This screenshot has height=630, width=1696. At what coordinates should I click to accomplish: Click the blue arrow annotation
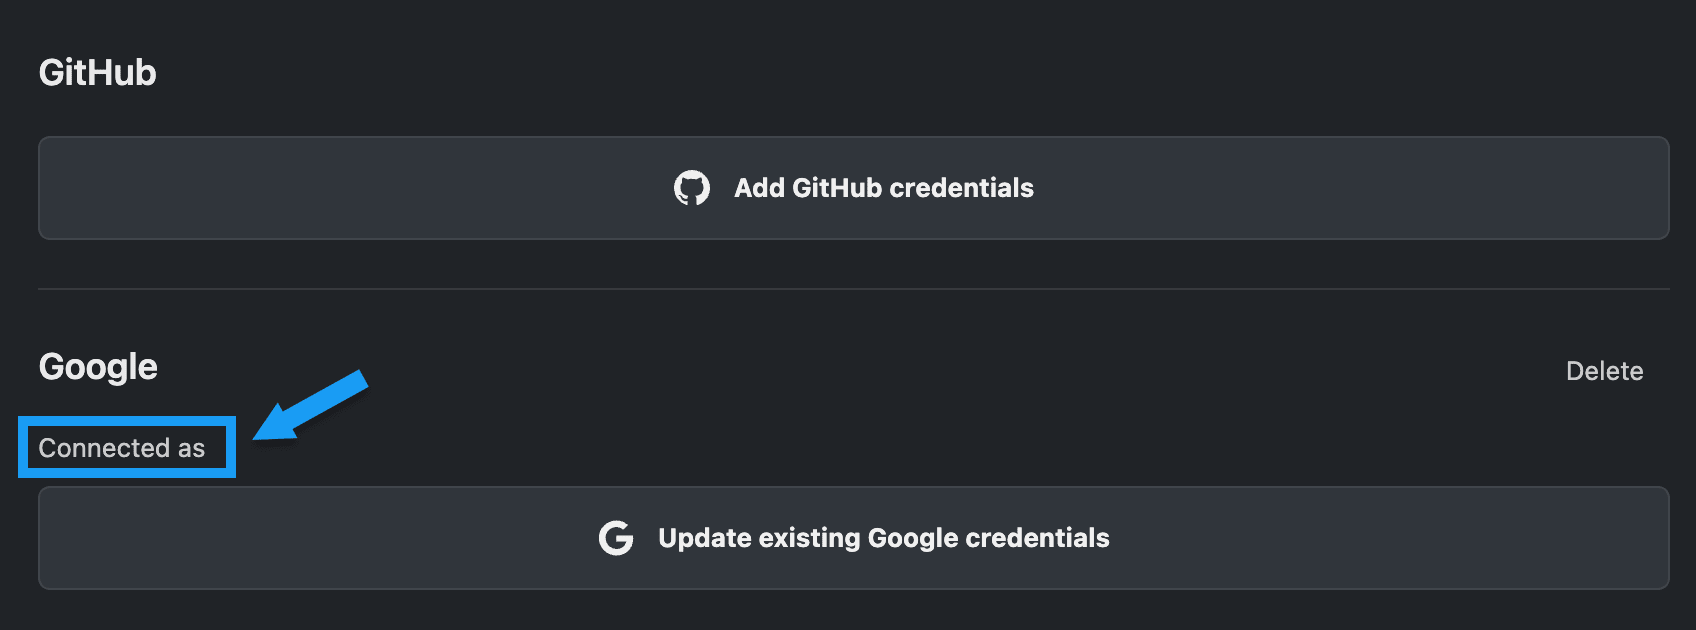coord(311,405)
